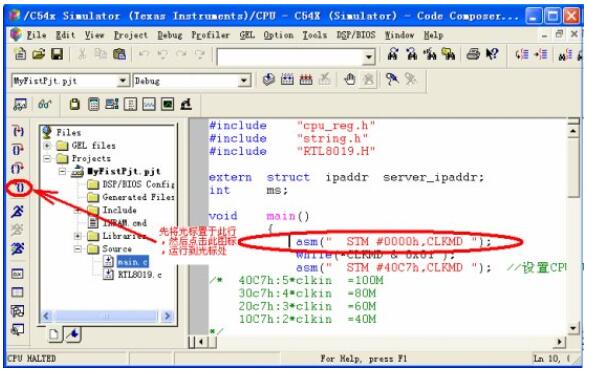594x374 pixels.
Task: Click the Run running-man icon in sidebar
Action: tap(17, 211)
